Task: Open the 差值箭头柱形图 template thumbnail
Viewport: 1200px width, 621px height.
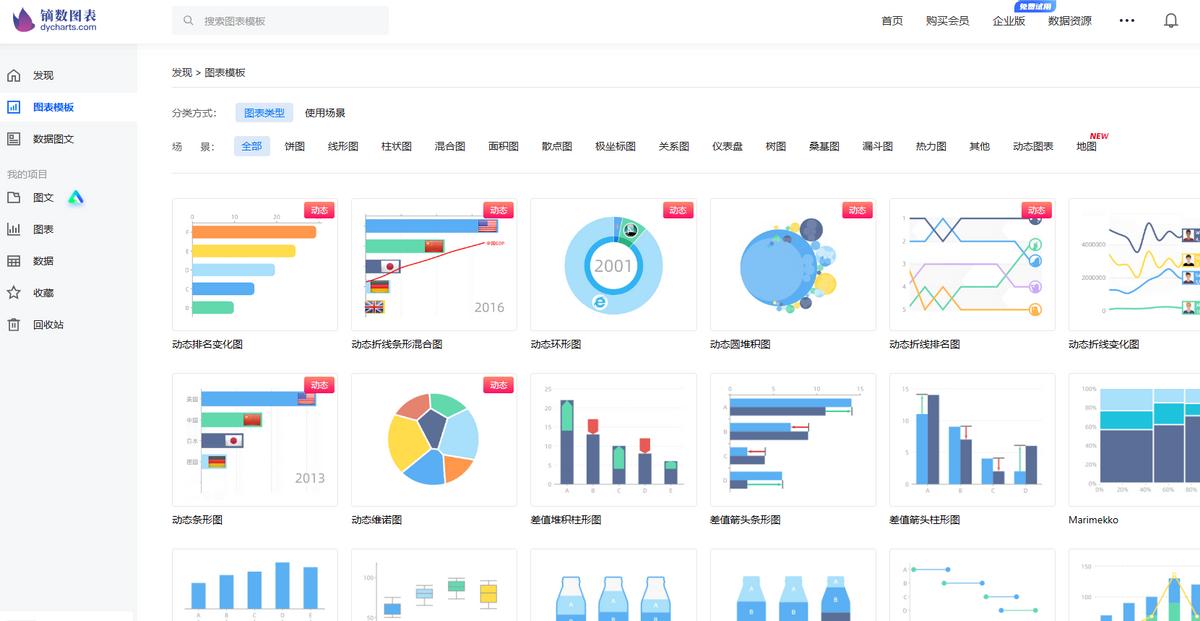Action: pos(972,440)
